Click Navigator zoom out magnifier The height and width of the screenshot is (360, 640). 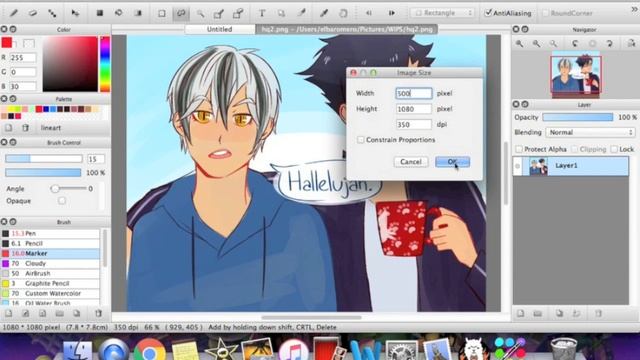coord(536,43)
